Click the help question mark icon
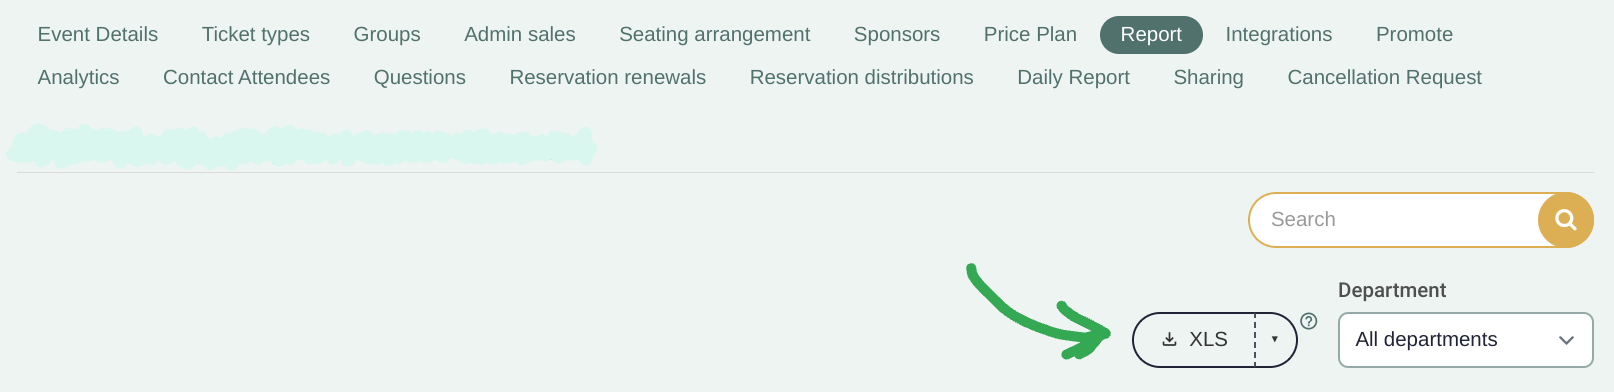 point(1309,321)
